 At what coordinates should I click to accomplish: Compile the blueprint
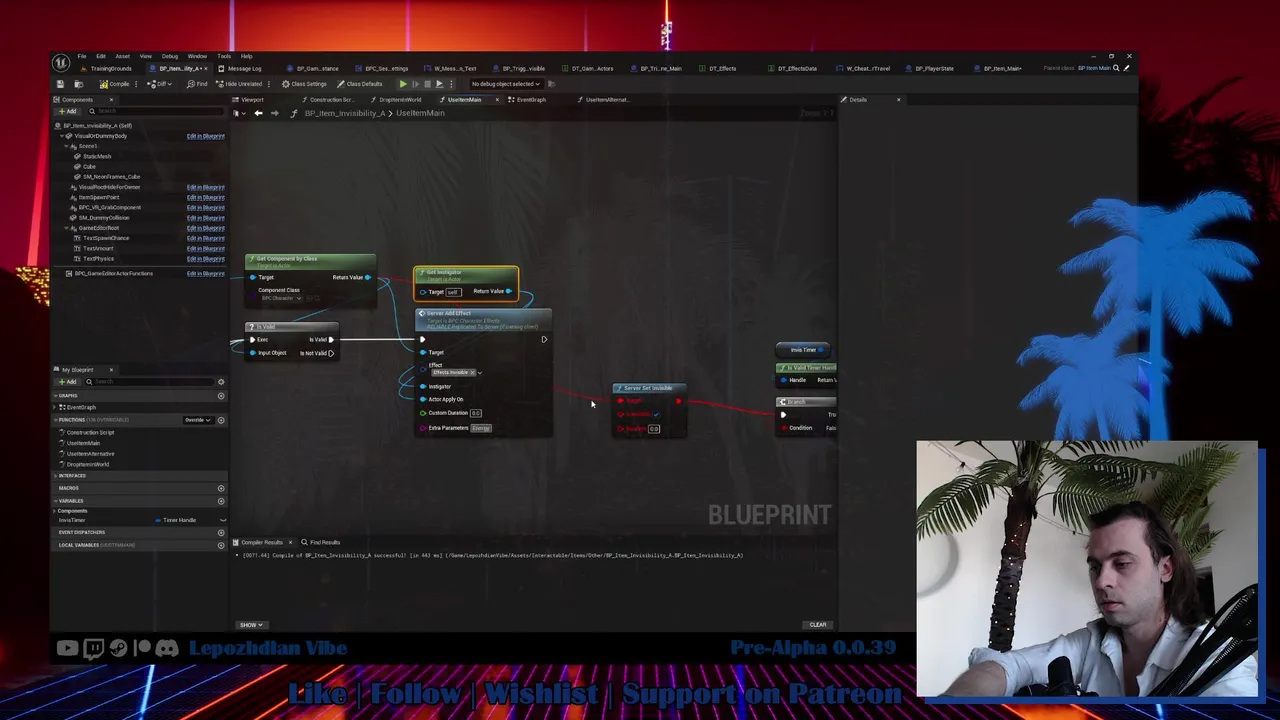pos(114,84)
